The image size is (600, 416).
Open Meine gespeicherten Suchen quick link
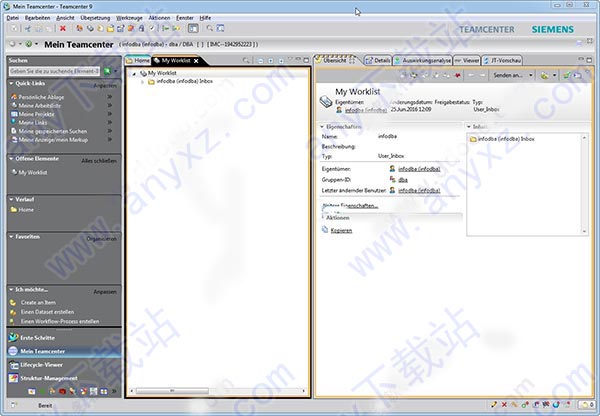pyautogui.click(x=53, y=131)
